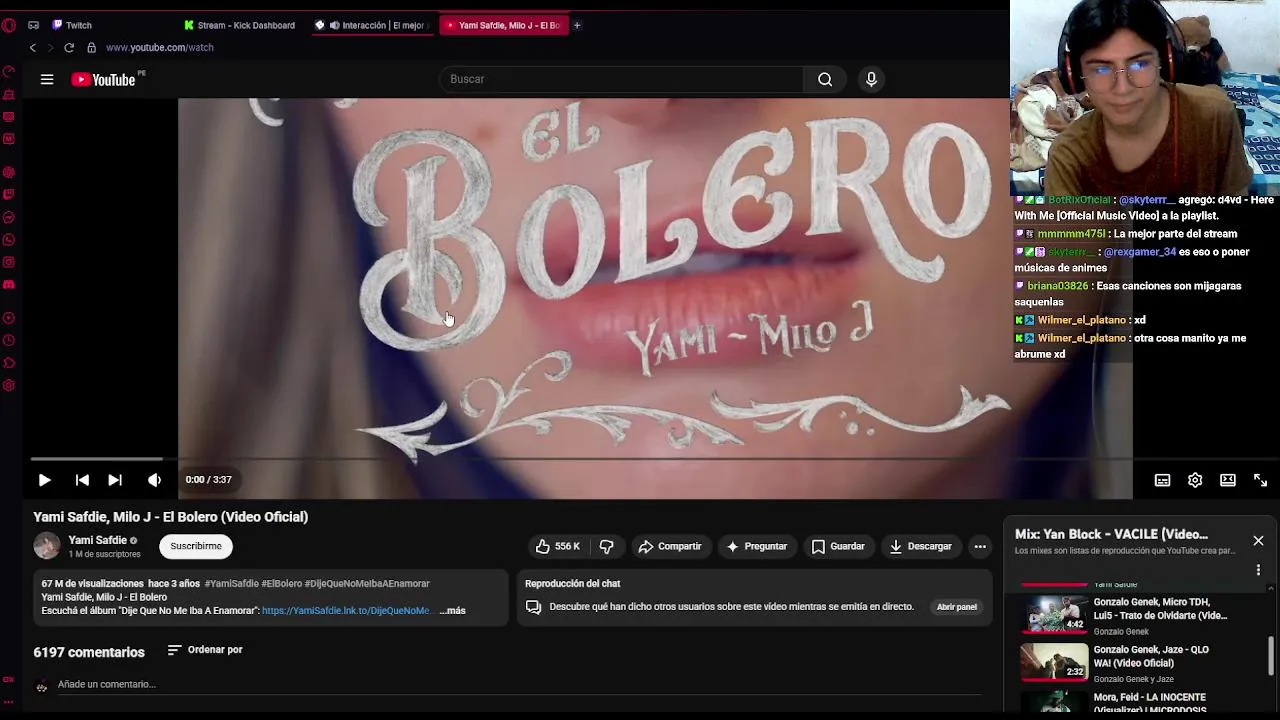
Task: Open the #YamiSafdie hashtag link
Action: pyautogui.click(x=231, y=584)
